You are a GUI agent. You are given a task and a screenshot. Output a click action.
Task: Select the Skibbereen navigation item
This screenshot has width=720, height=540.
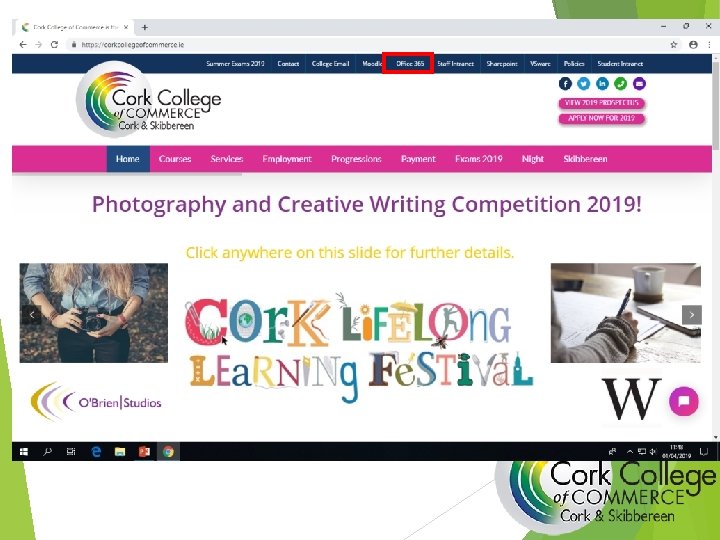[585, 159]
